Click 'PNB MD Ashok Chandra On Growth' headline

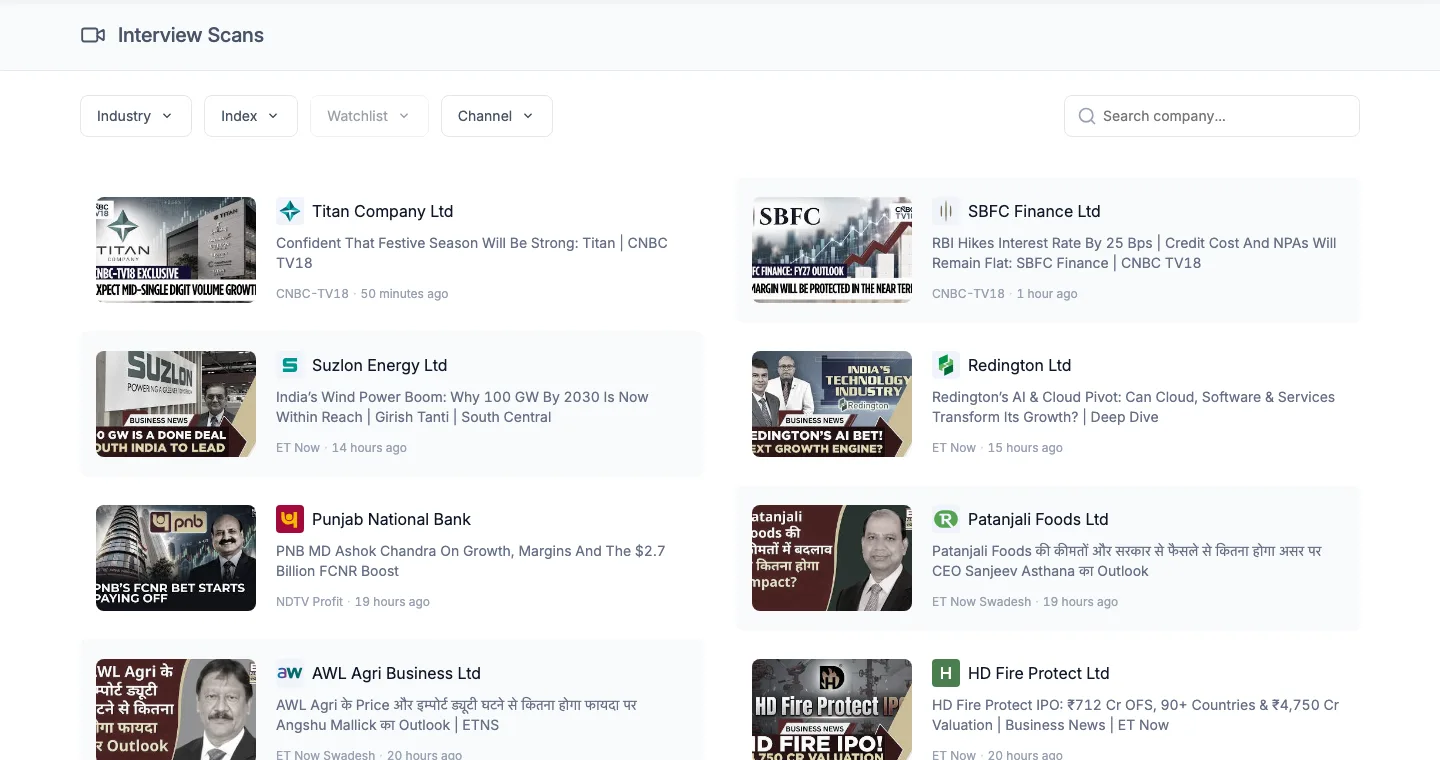pyautogui.click(x=470, y=561)
